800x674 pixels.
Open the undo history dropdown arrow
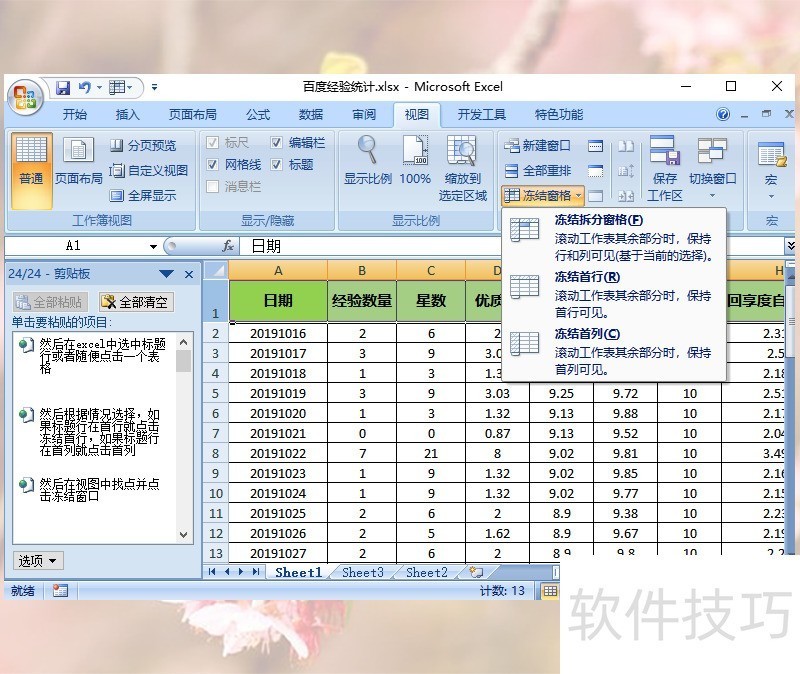[99, 88]
